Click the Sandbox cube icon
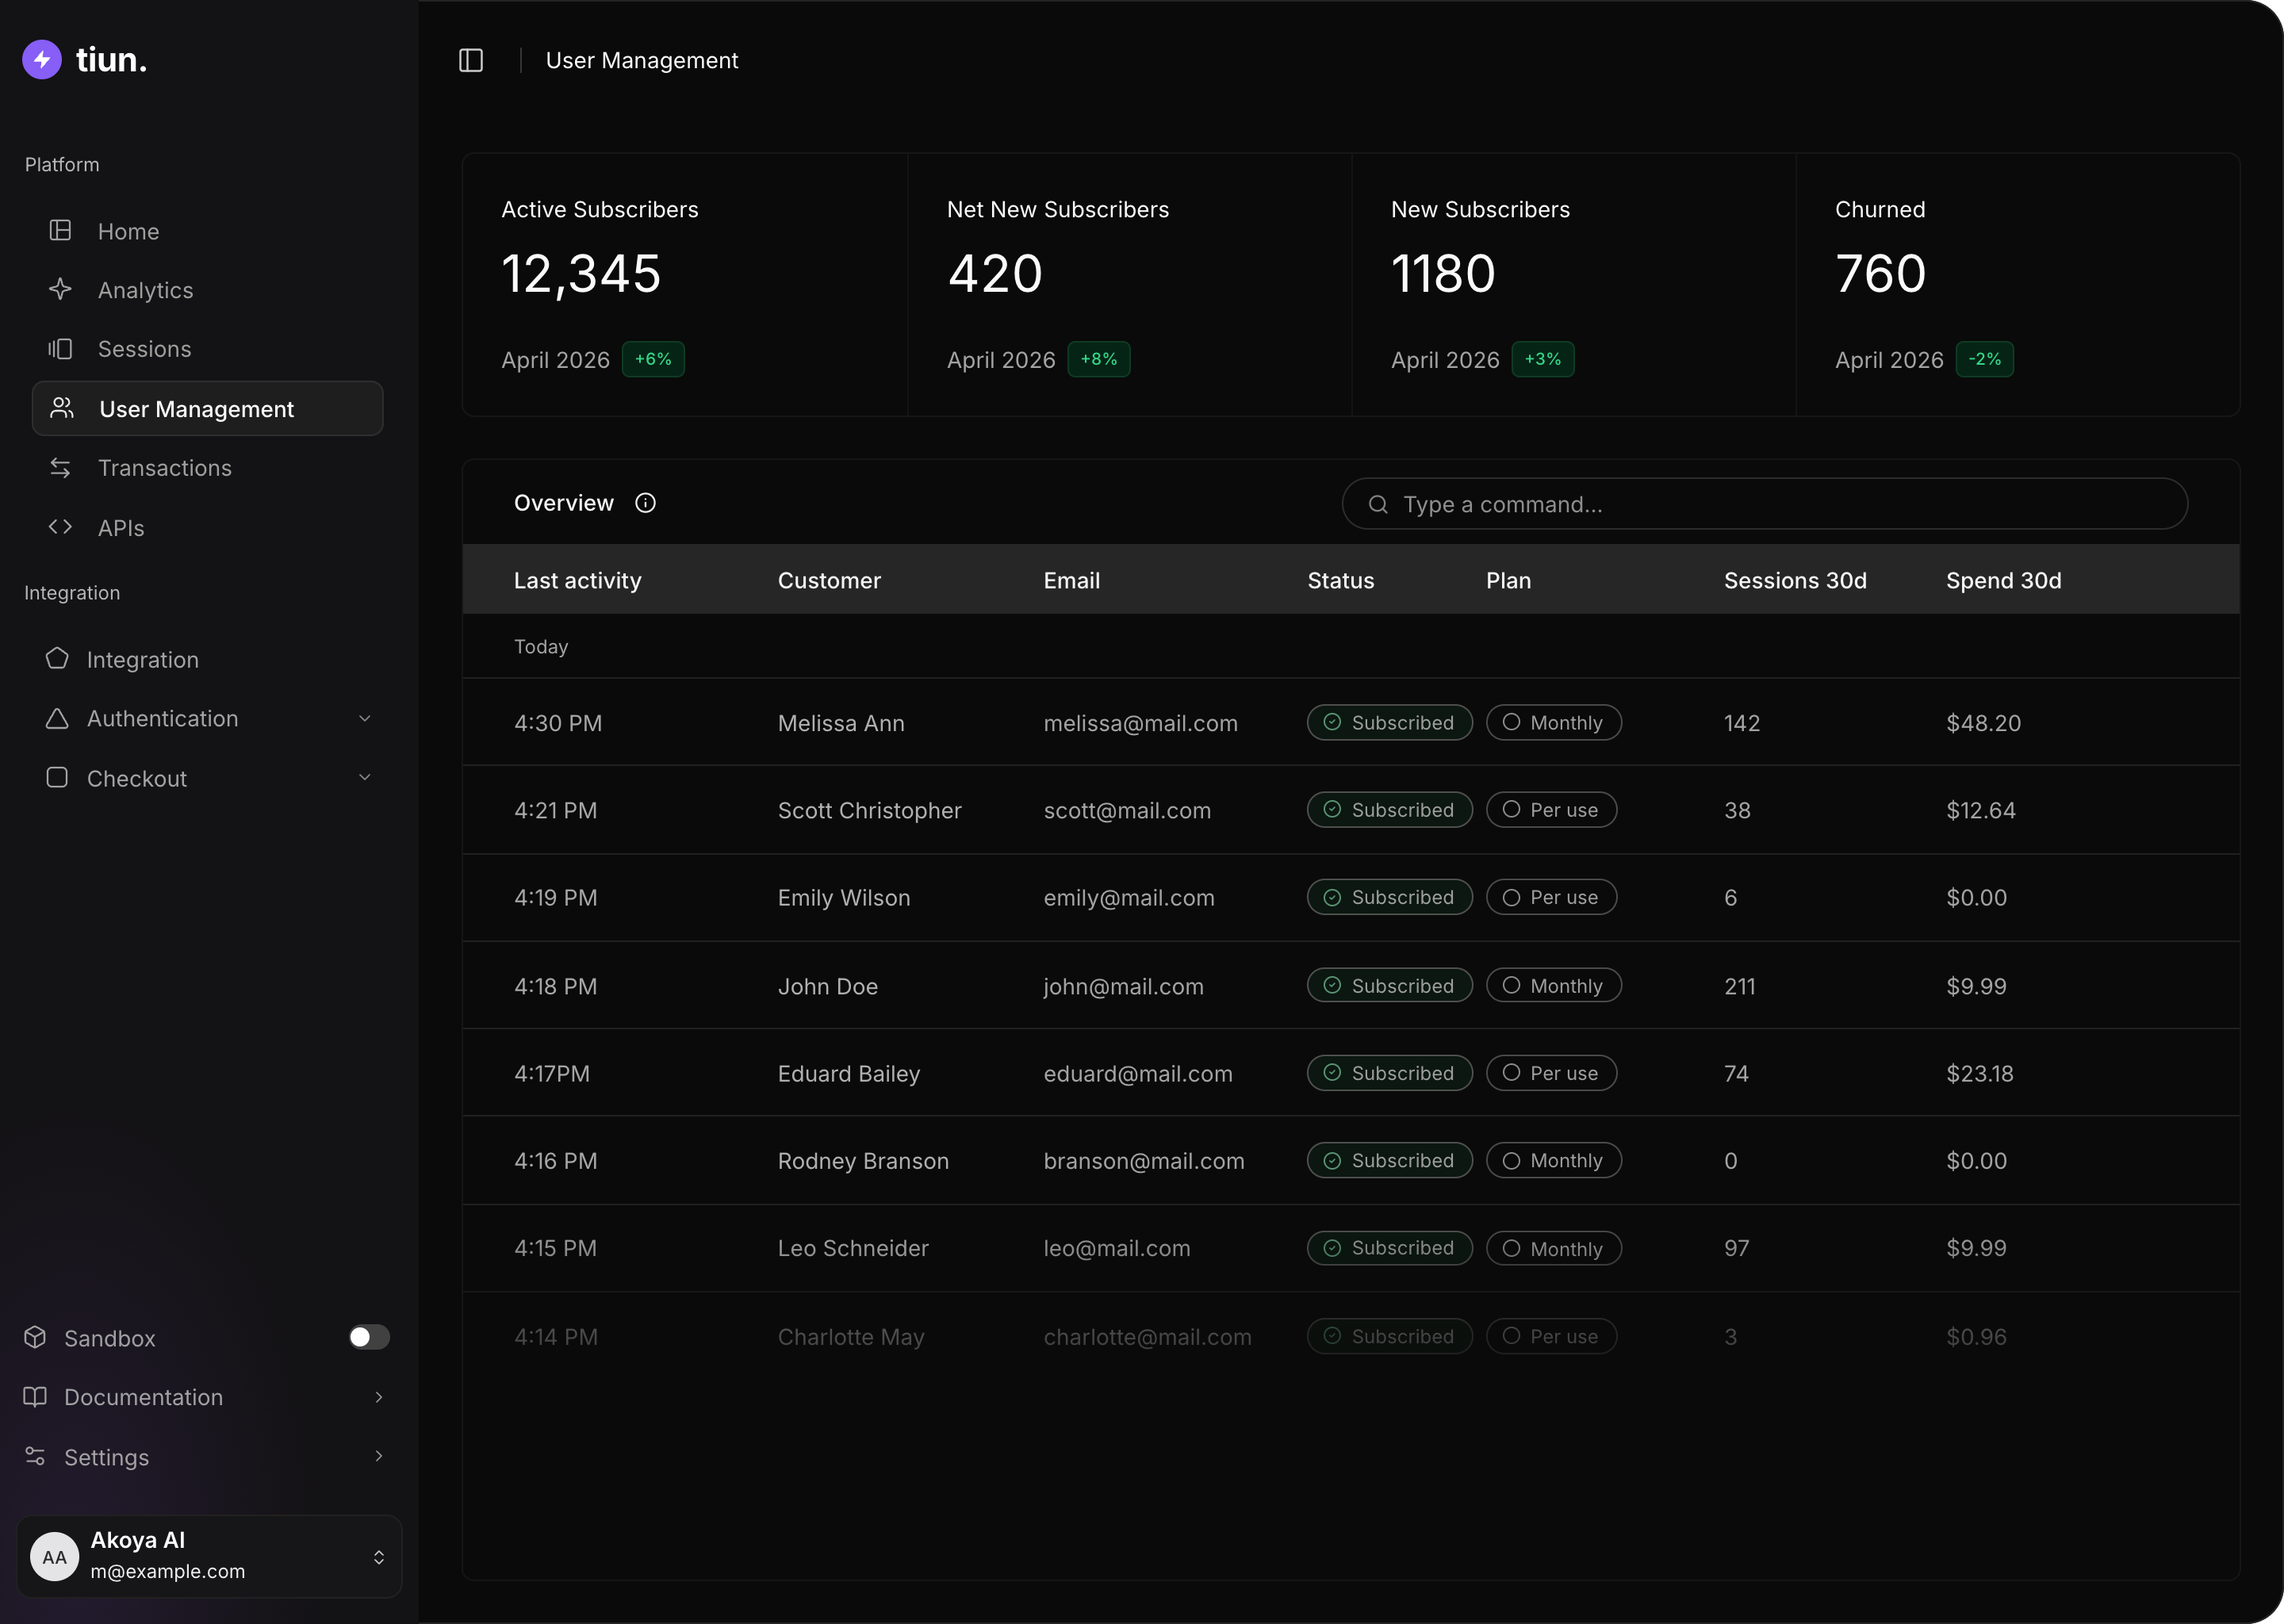This screenshot has height=1624, width=2284. [x=35, y=1338]
